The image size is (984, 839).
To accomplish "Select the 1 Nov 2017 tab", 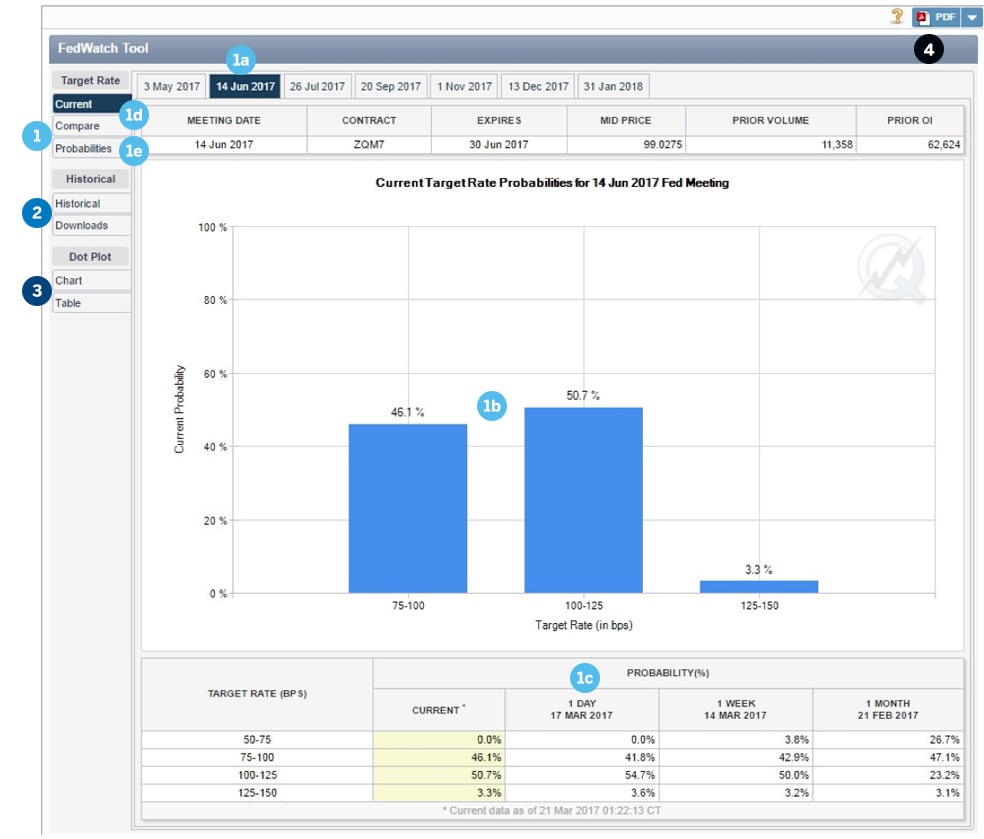I will coord(464,87).
